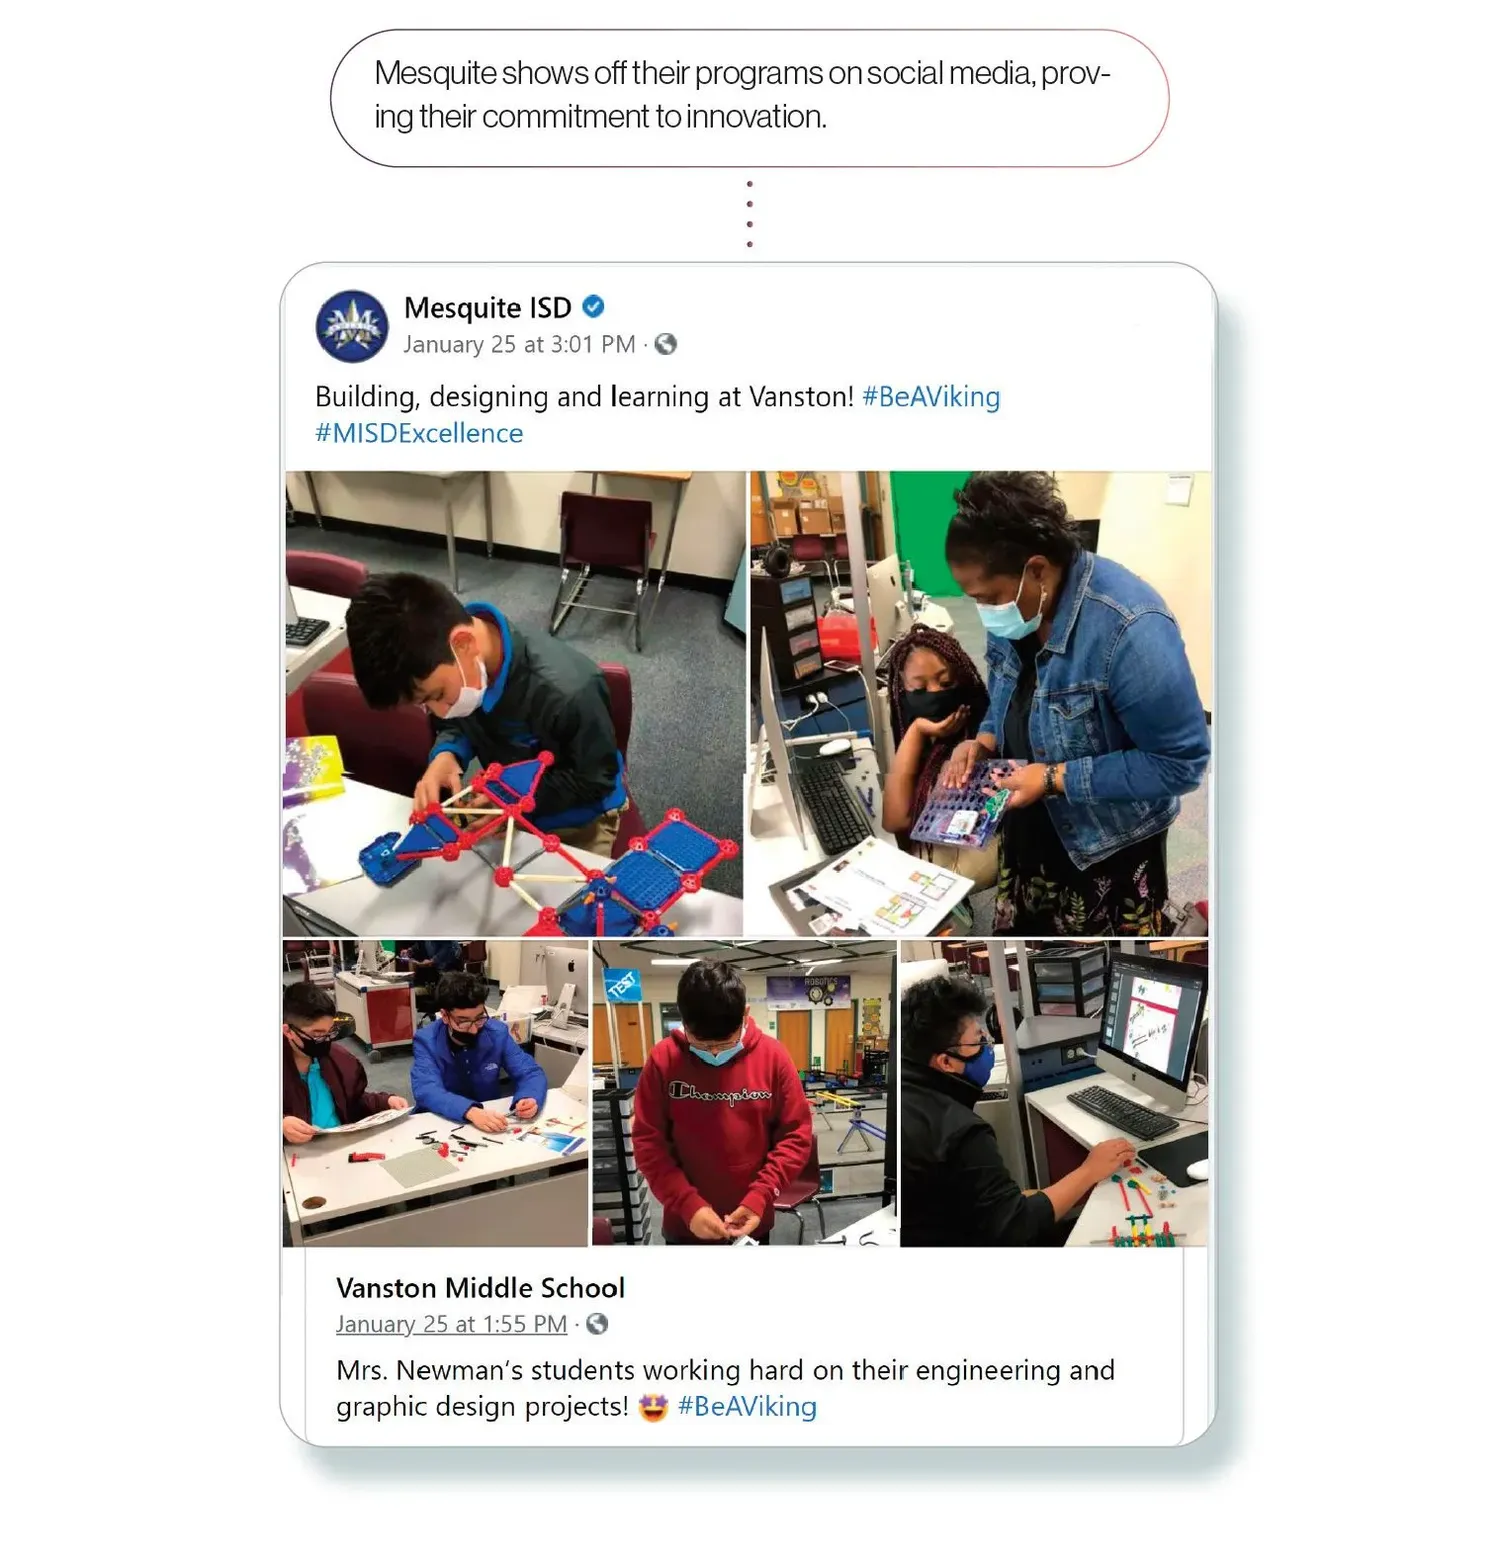Click the globe icon beside 1:55 PM
1500x1562 pixels.
coord(597,1324)
